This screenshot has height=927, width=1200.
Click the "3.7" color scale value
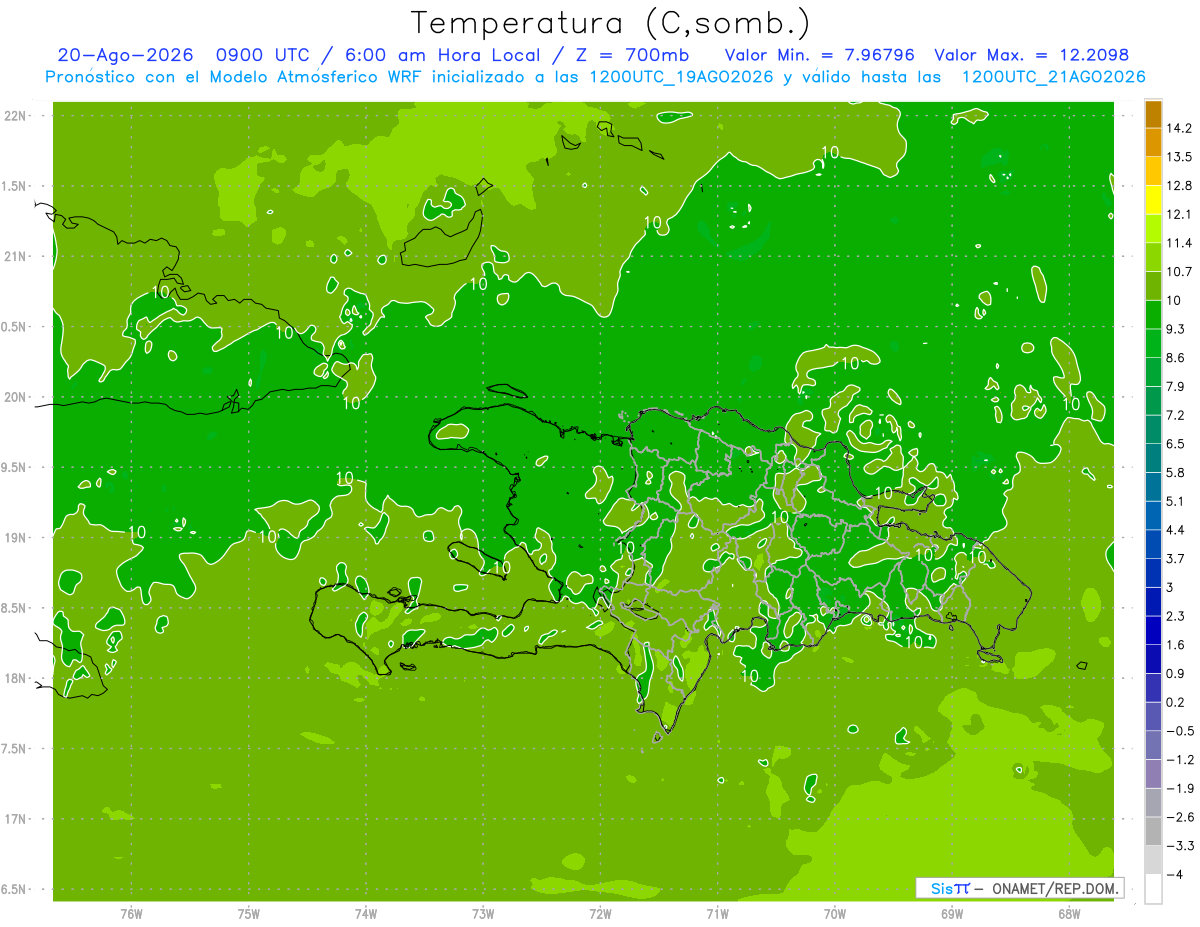[1175, 558]
